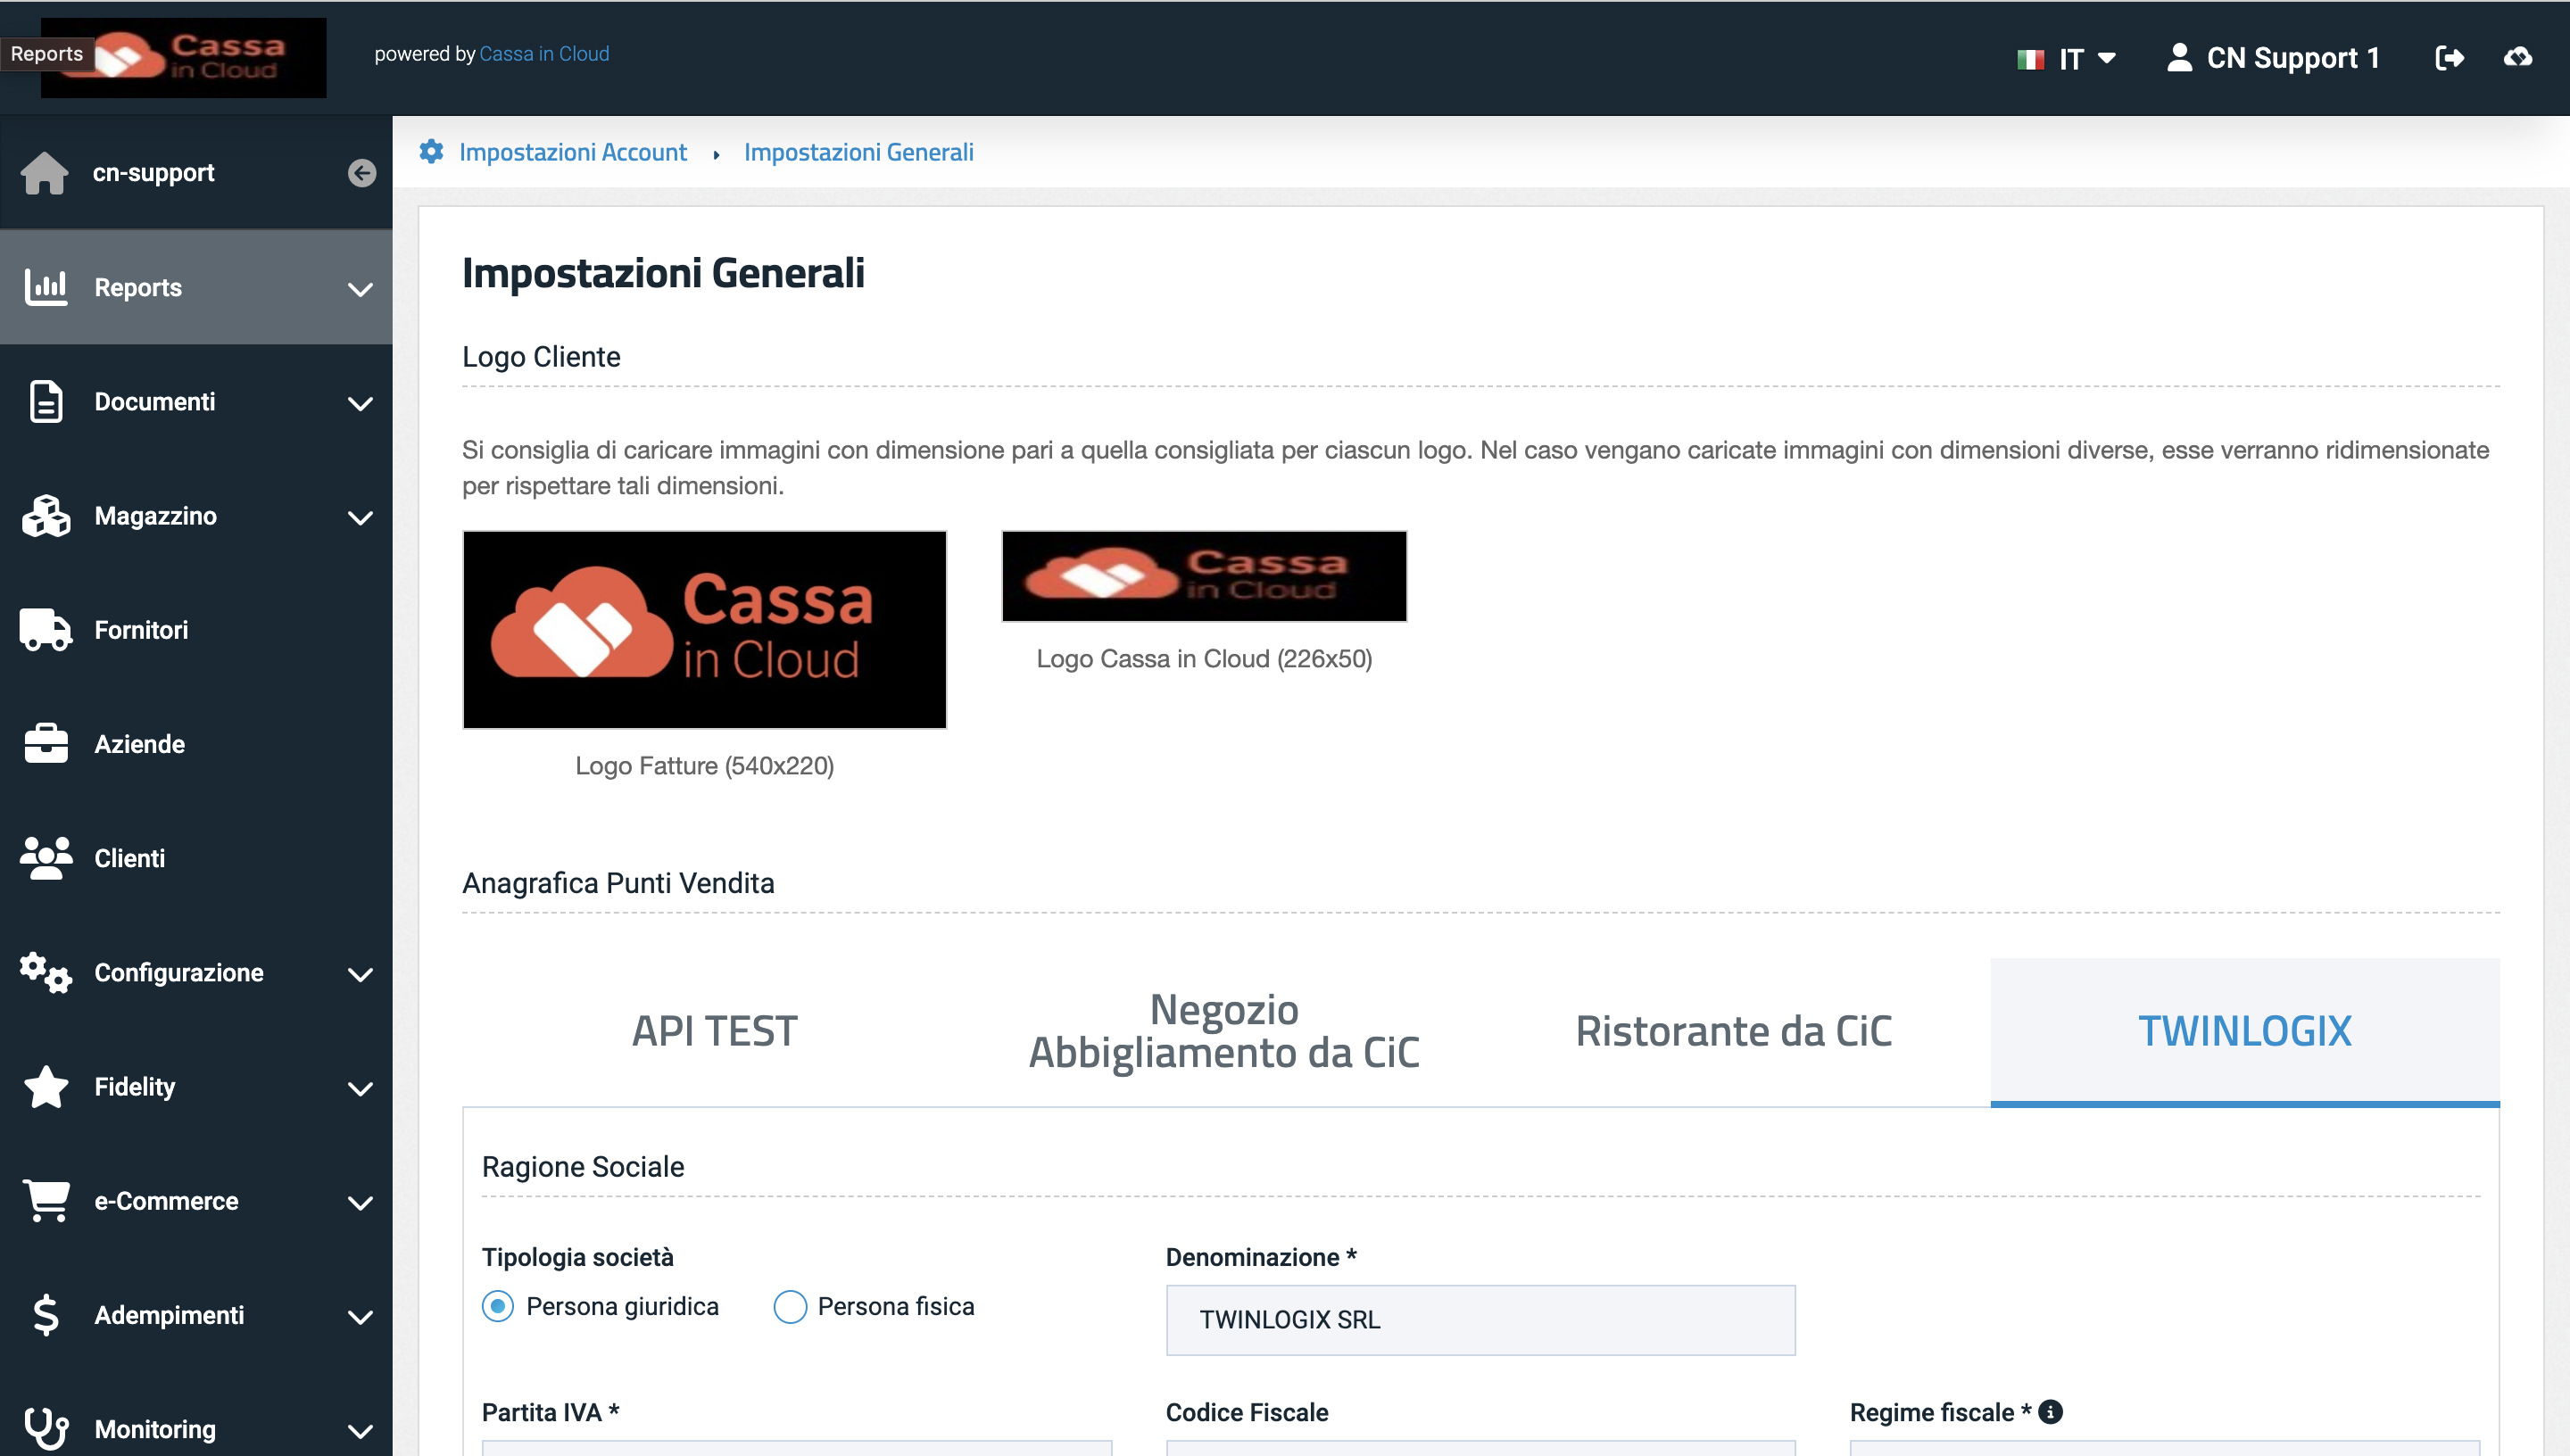This screenshot has height=1456, width=2570.
Task: Click the Magazzino boxes icon
Action: coord(46,516)
